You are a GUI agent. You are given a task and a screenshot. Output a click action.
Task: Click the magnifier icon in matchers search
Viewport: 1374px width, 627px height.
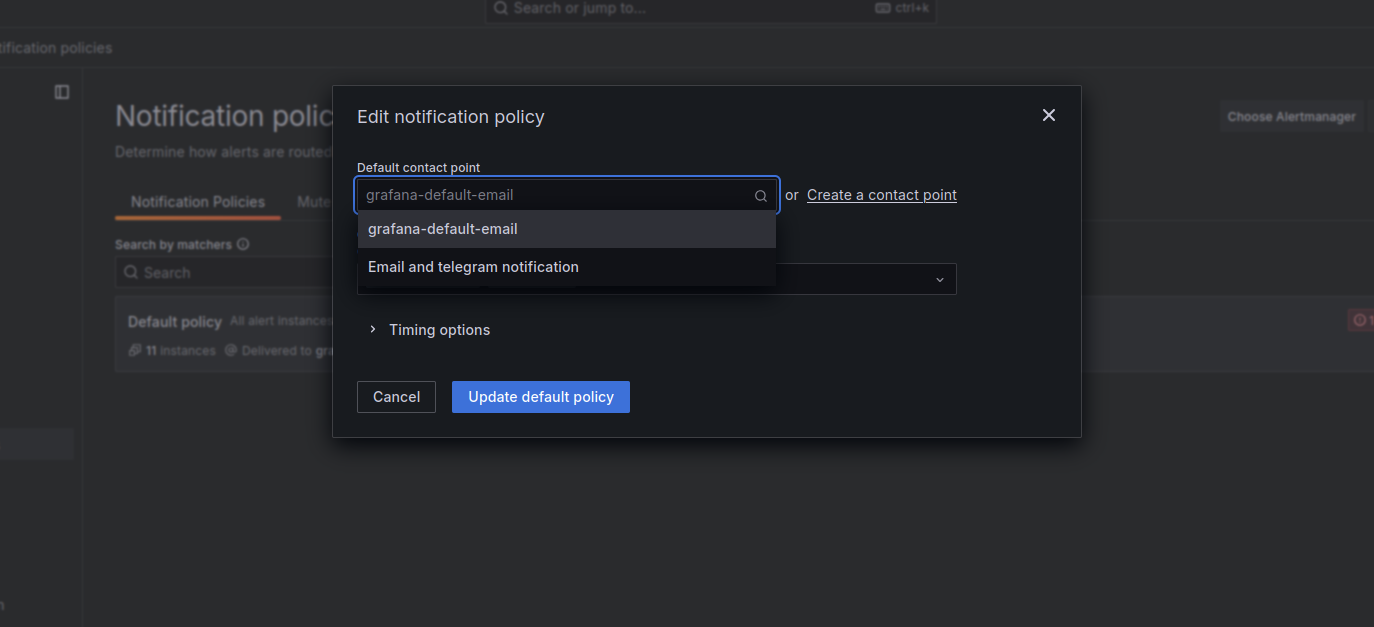130,272
